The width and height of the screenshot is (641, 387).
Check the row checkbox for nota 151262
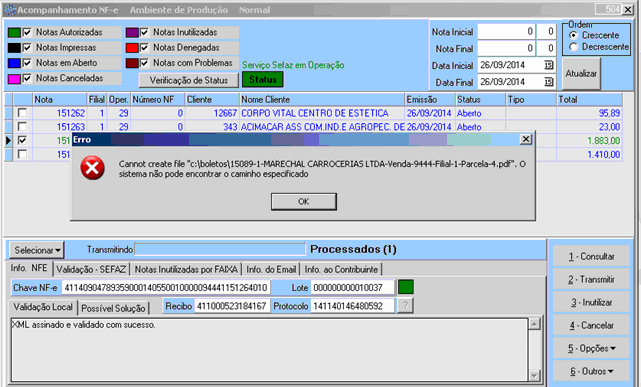tap(22, 113)
